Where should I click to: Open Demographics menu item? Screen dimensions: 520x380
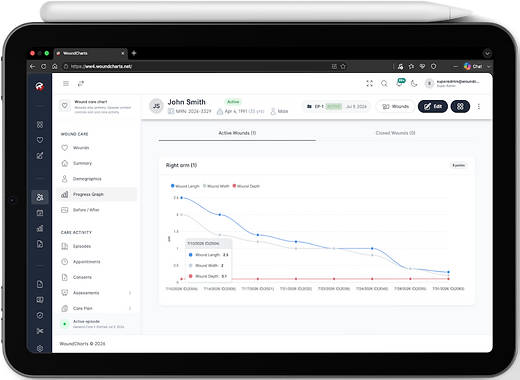click(x=97, y=179)
